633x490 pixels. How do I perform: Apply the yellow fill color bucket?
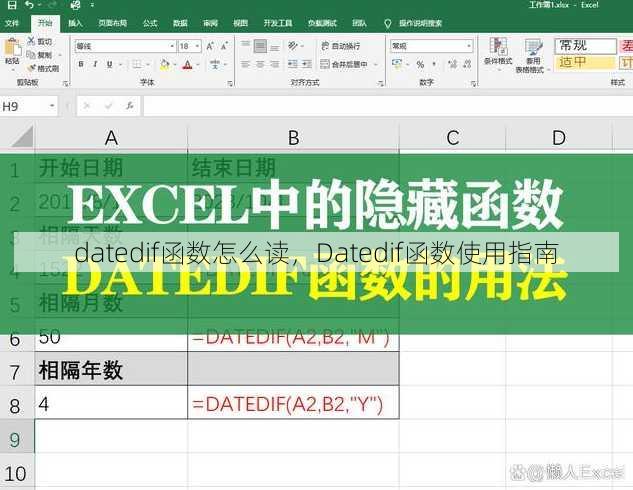click(x=165, y=65)
